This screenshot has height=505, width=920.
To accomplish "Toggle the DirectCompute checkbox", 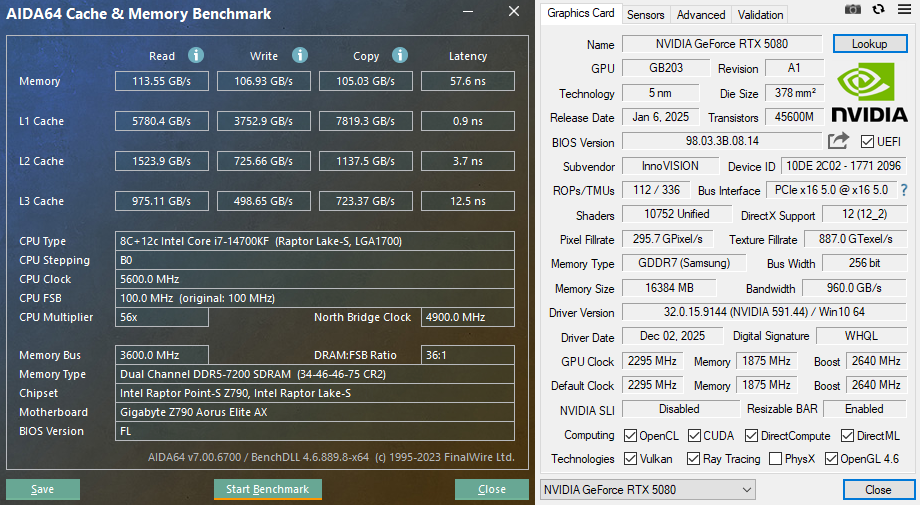I will point(751,435).
